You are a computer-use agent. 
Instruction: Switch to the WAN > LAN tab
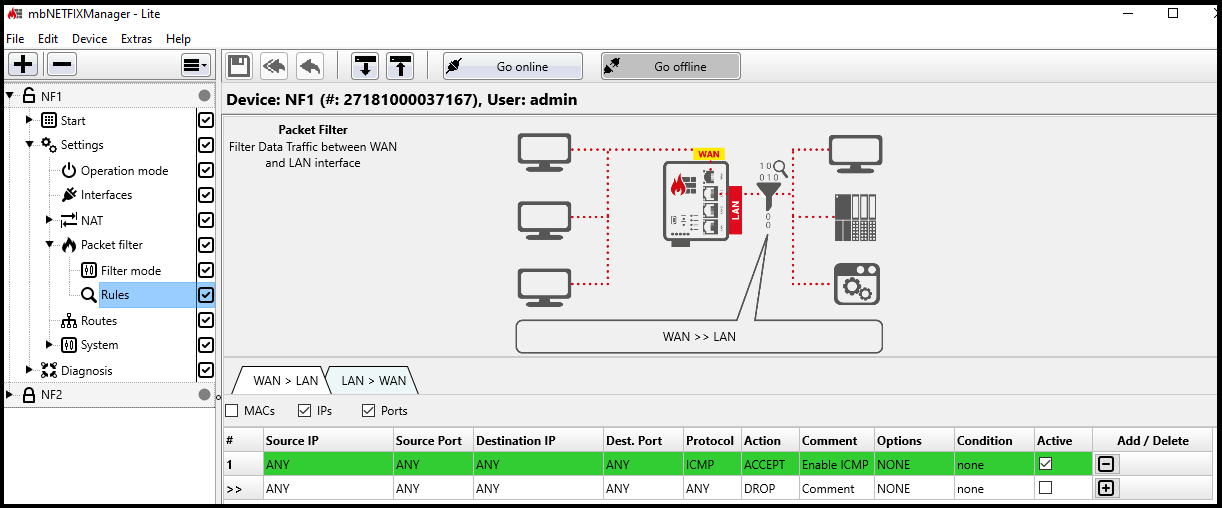(285, 380)
